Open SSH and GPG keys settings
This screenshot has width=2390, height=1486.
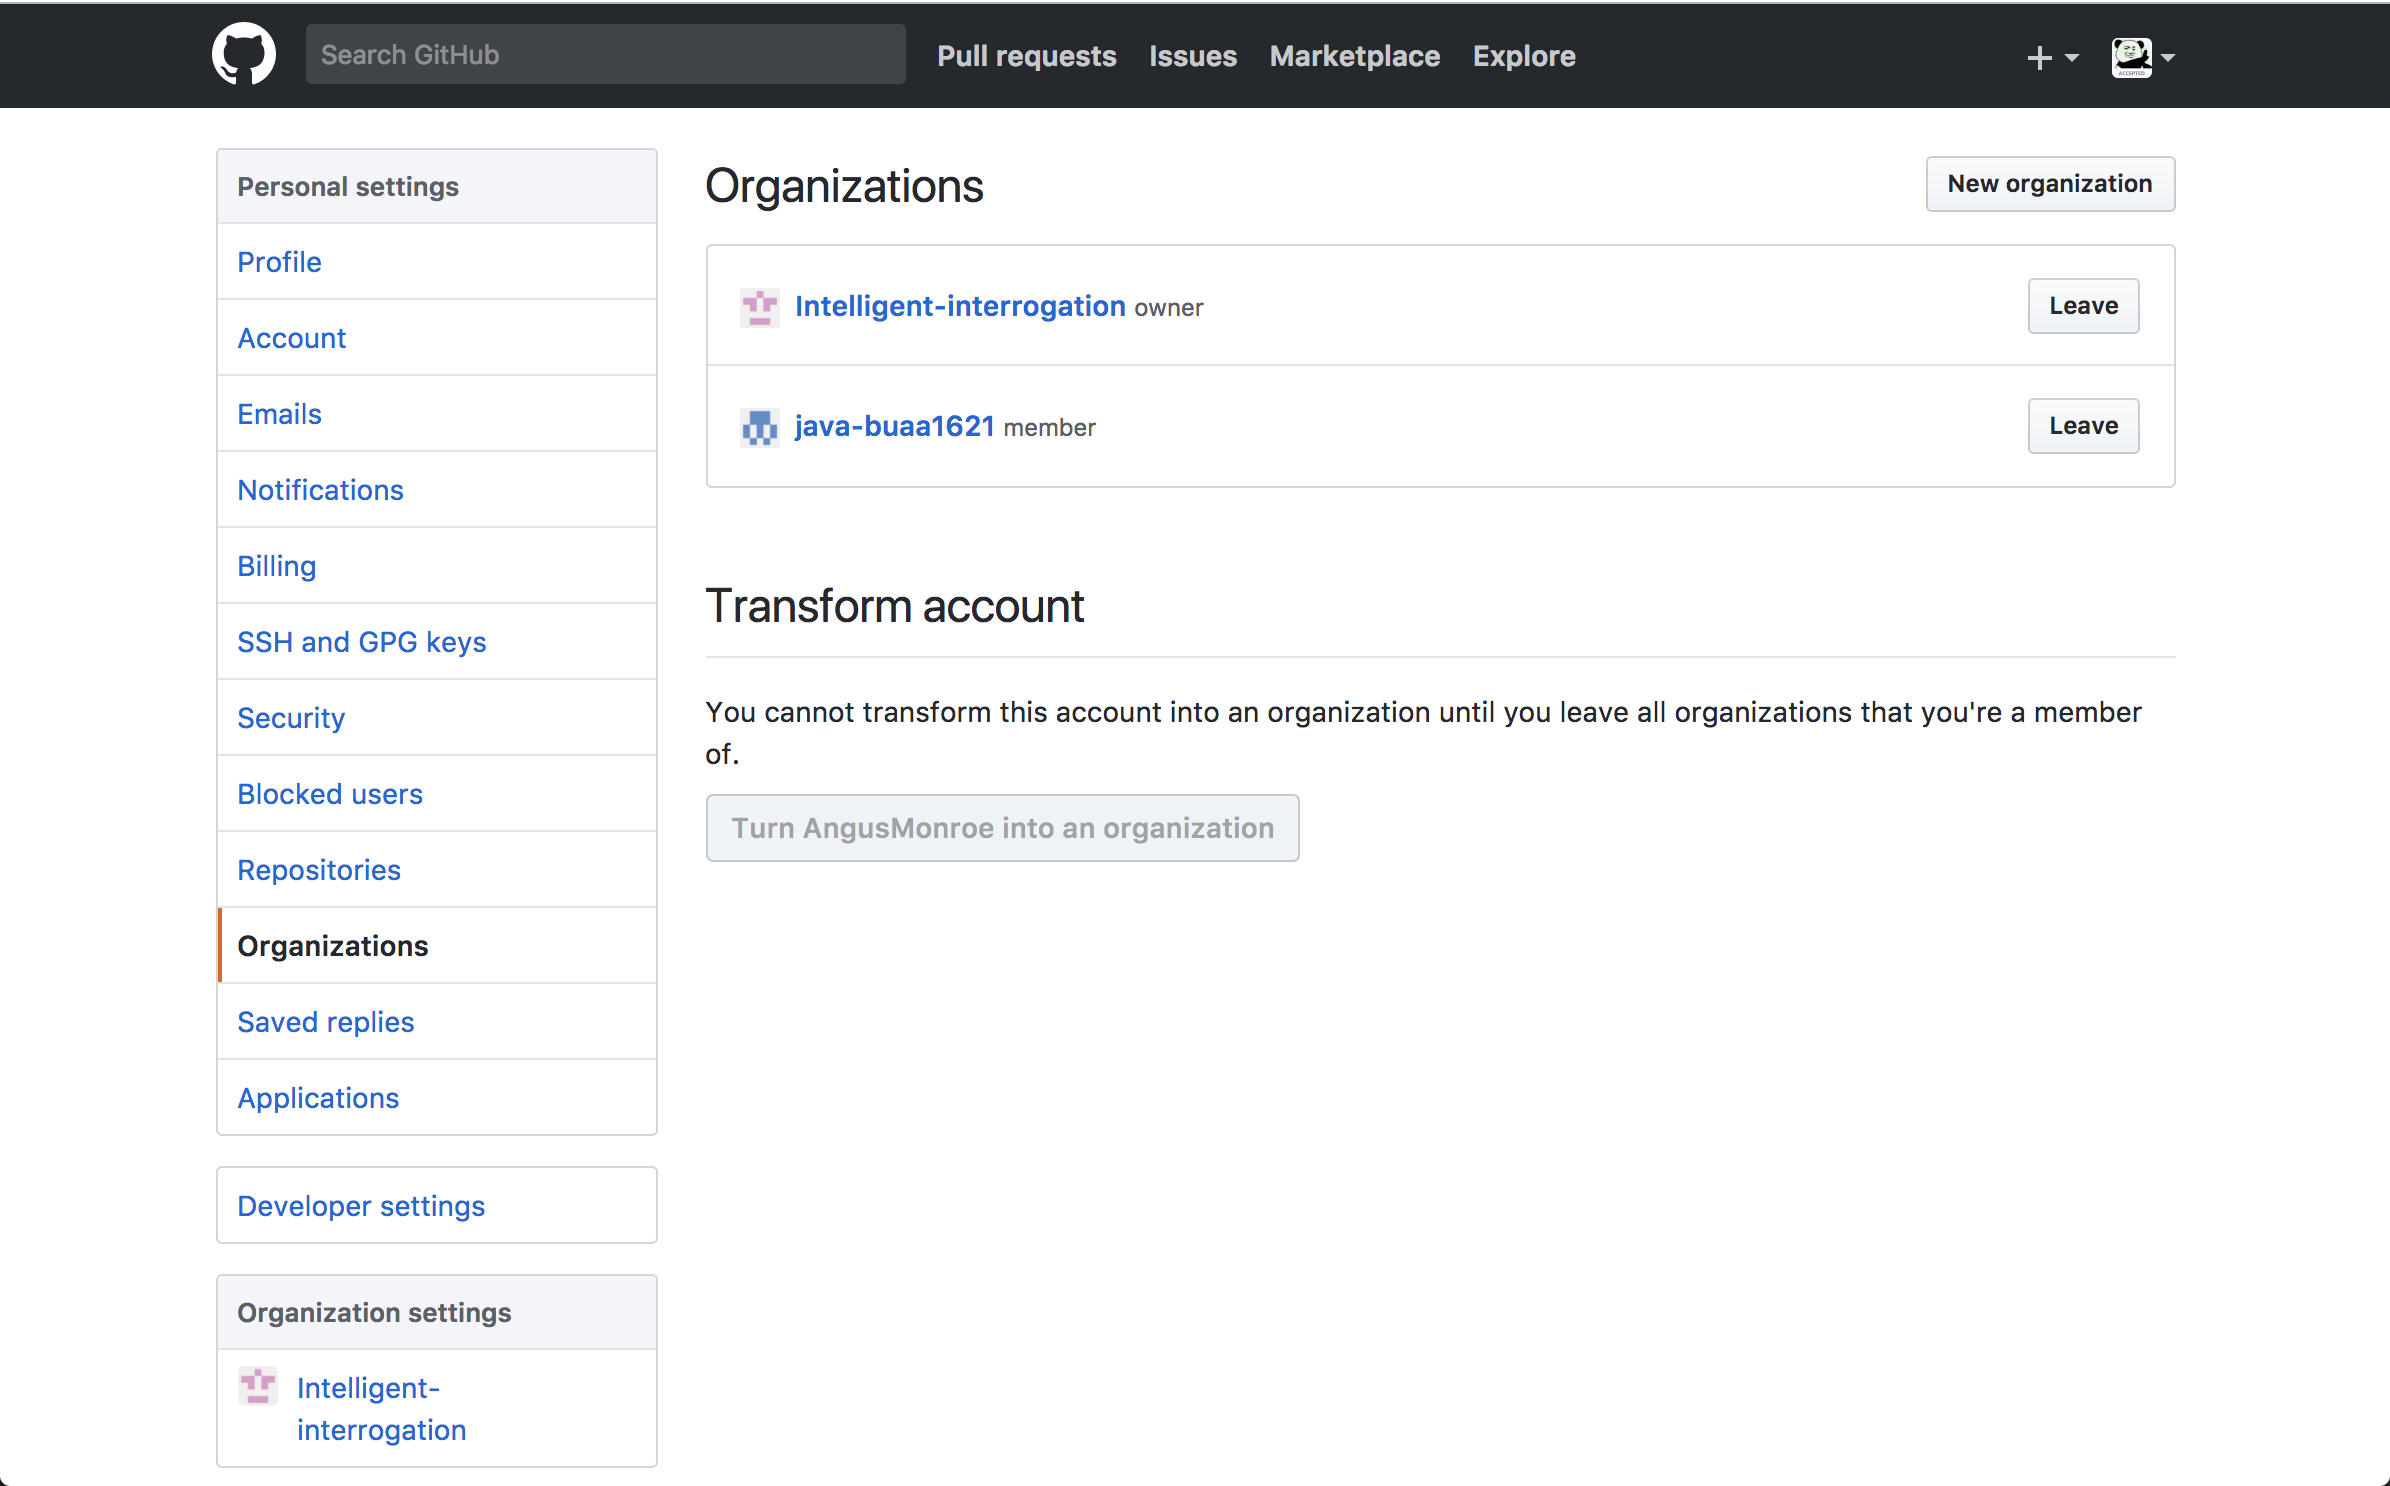tap(437, 642)
